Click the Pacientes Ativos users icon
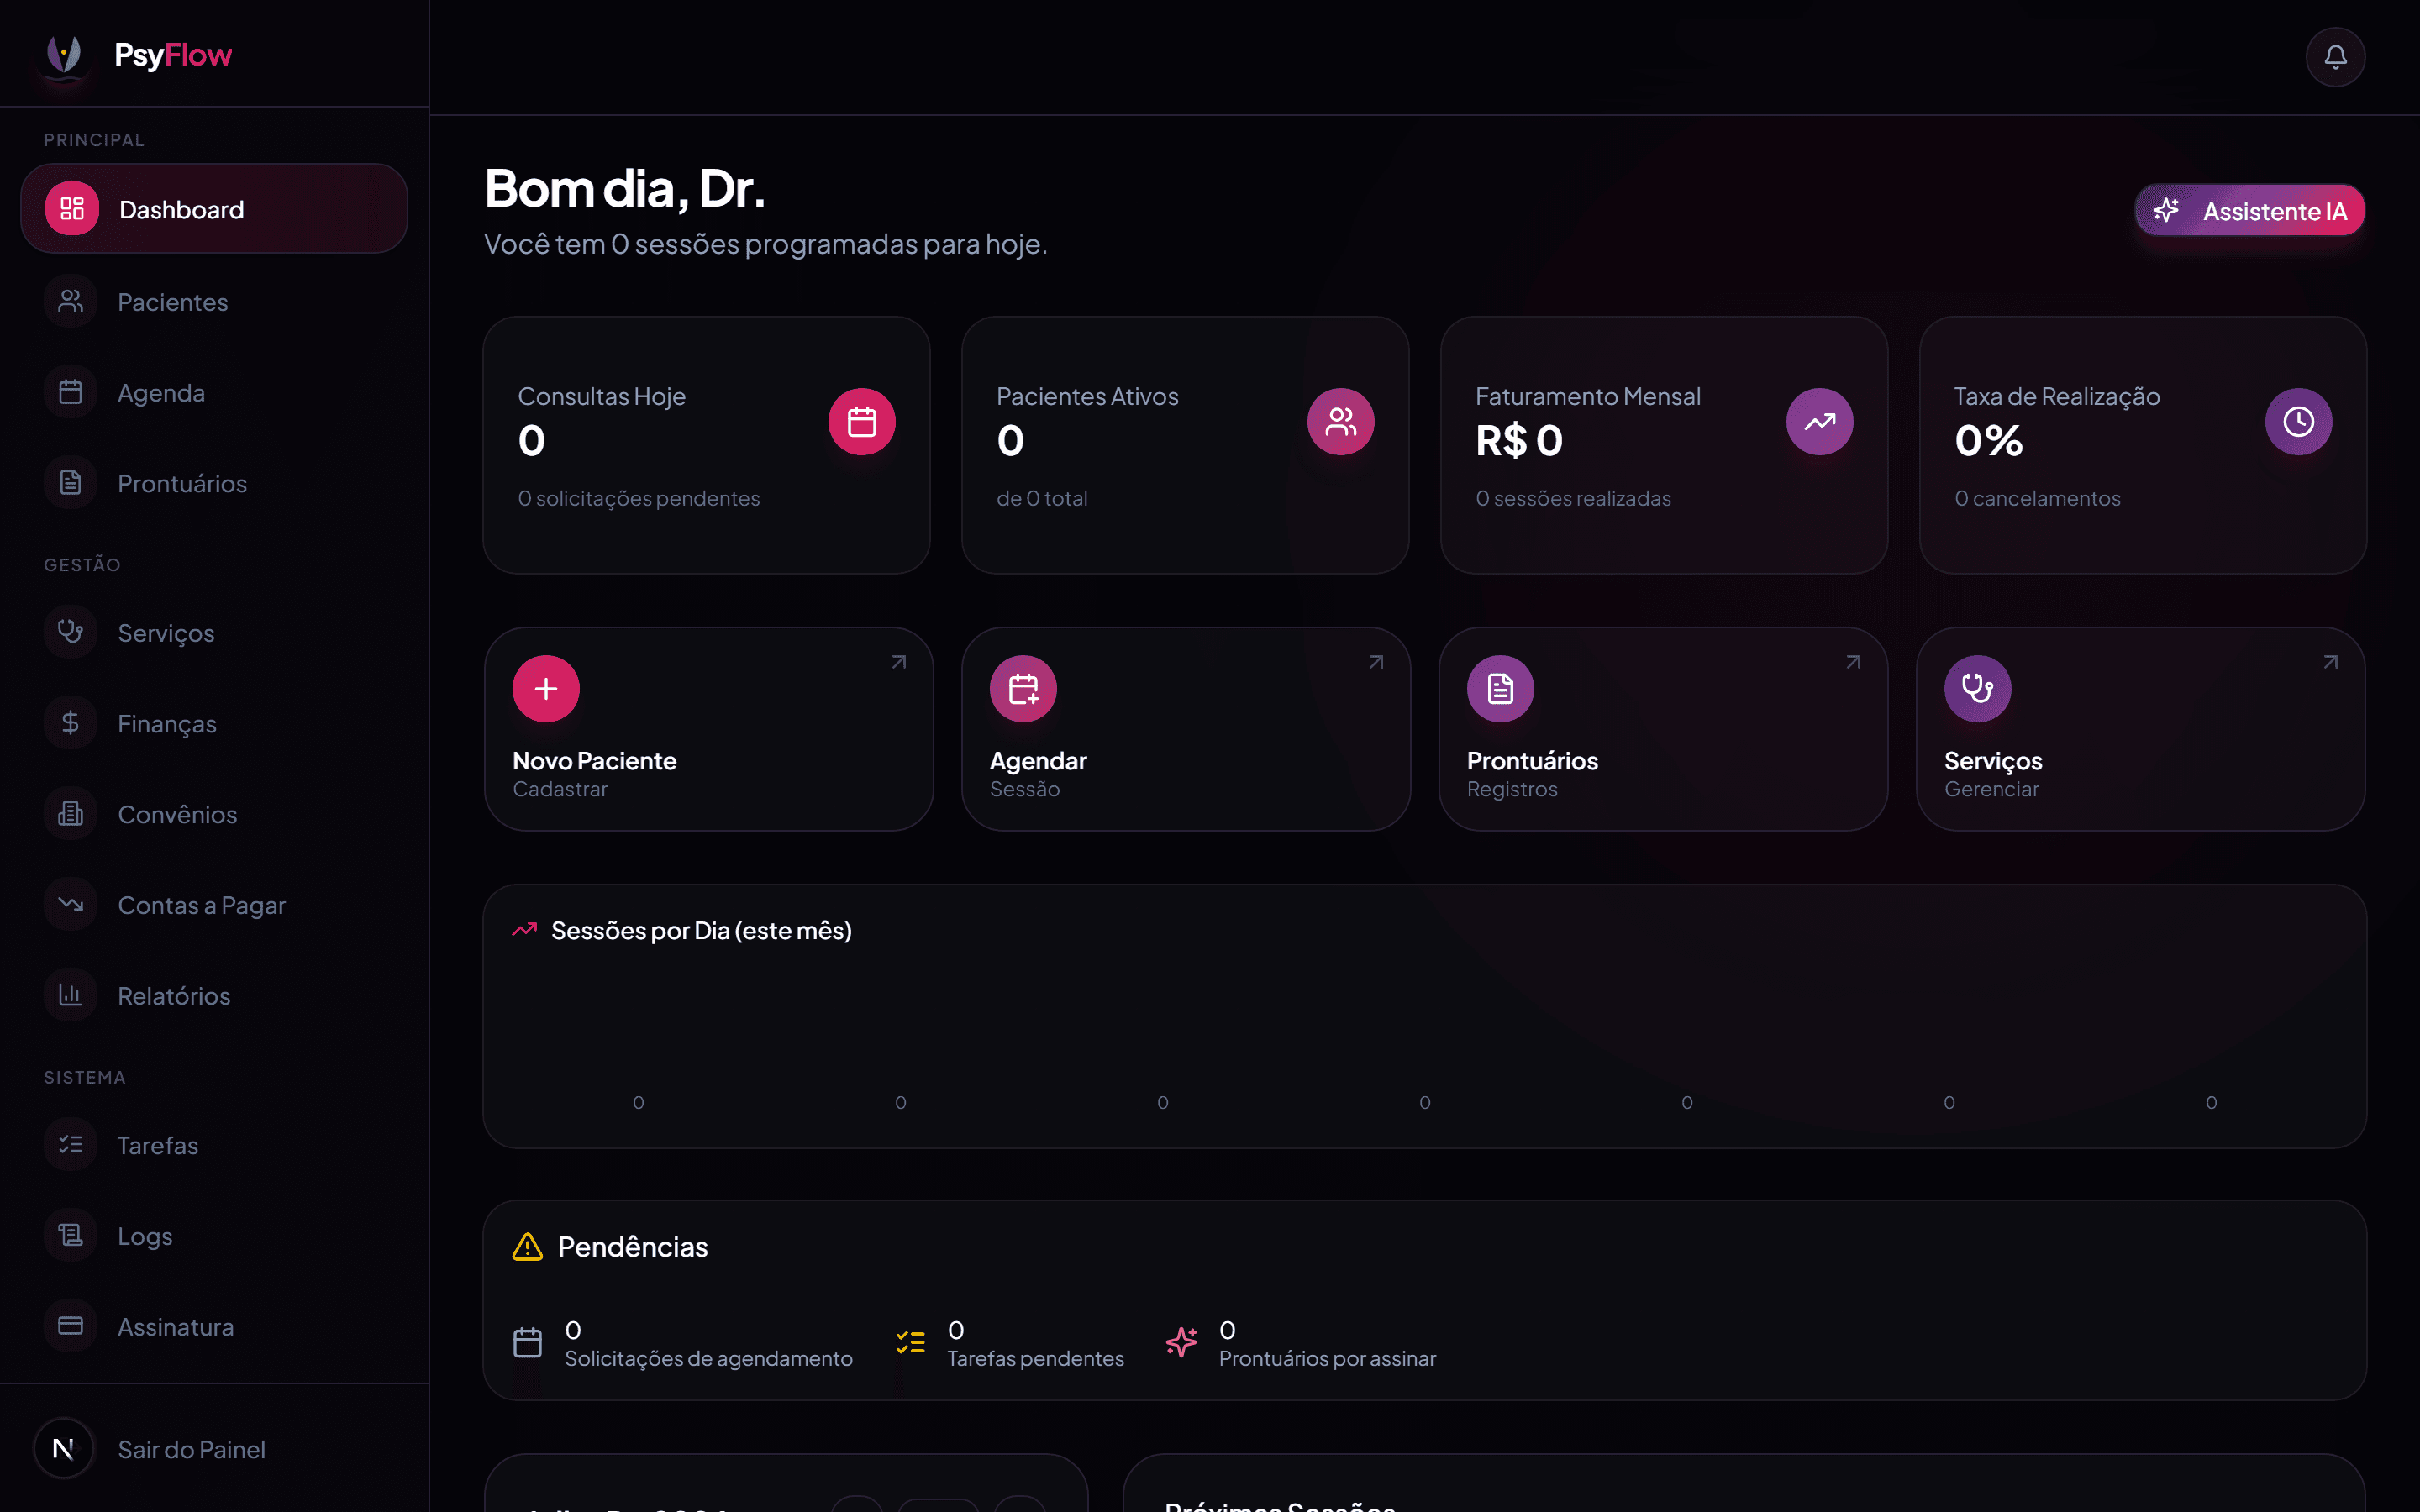This screenshot has height=1512, width=2420. tap(1341, 422)
